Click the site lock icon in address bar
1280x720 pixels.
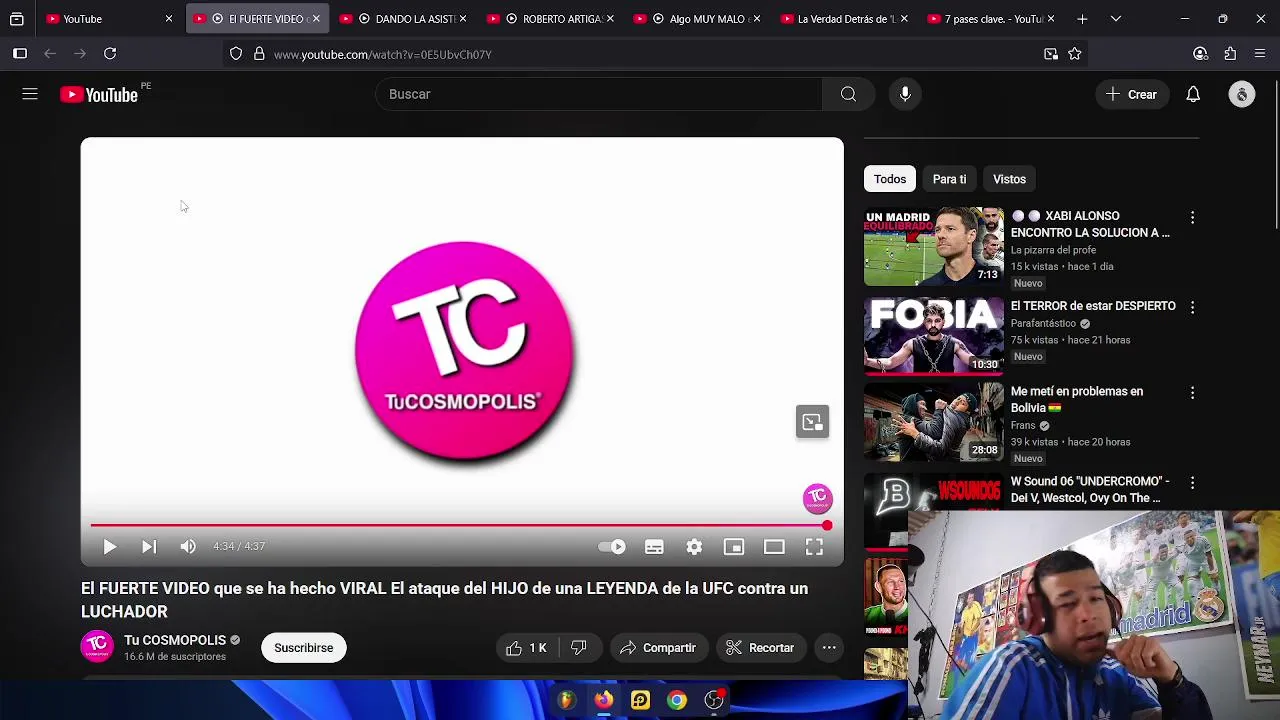pyautogui.click(x=259, y=54)
